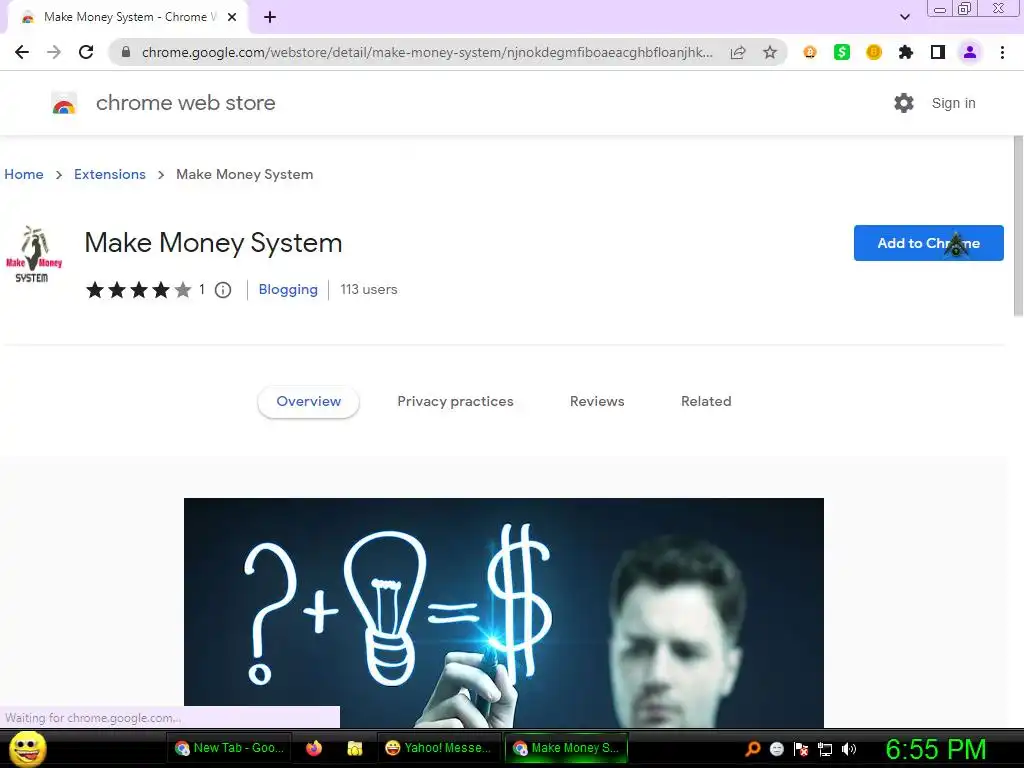The width and height of the screenshot is (1024, 768).
Task: Share this page from address bar
Action: click(x=738, y=52)
